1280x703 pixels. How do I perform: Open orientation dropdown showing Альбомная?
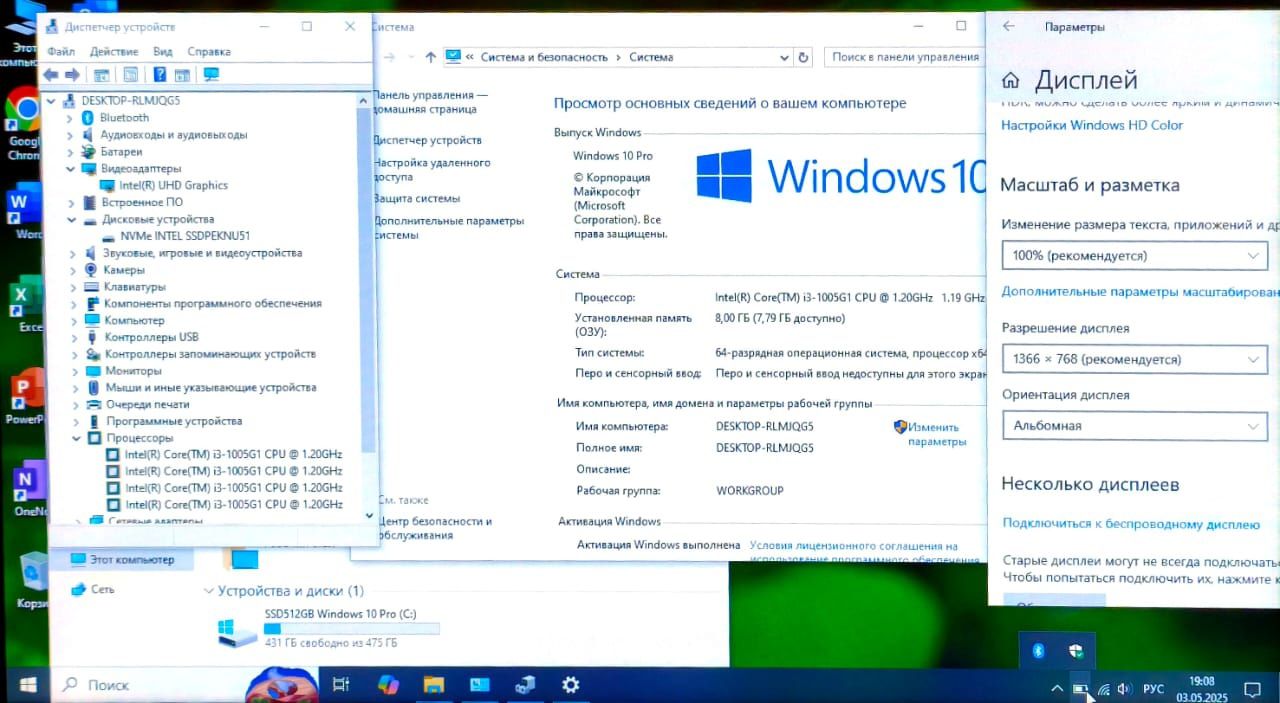coord(1135,425)
